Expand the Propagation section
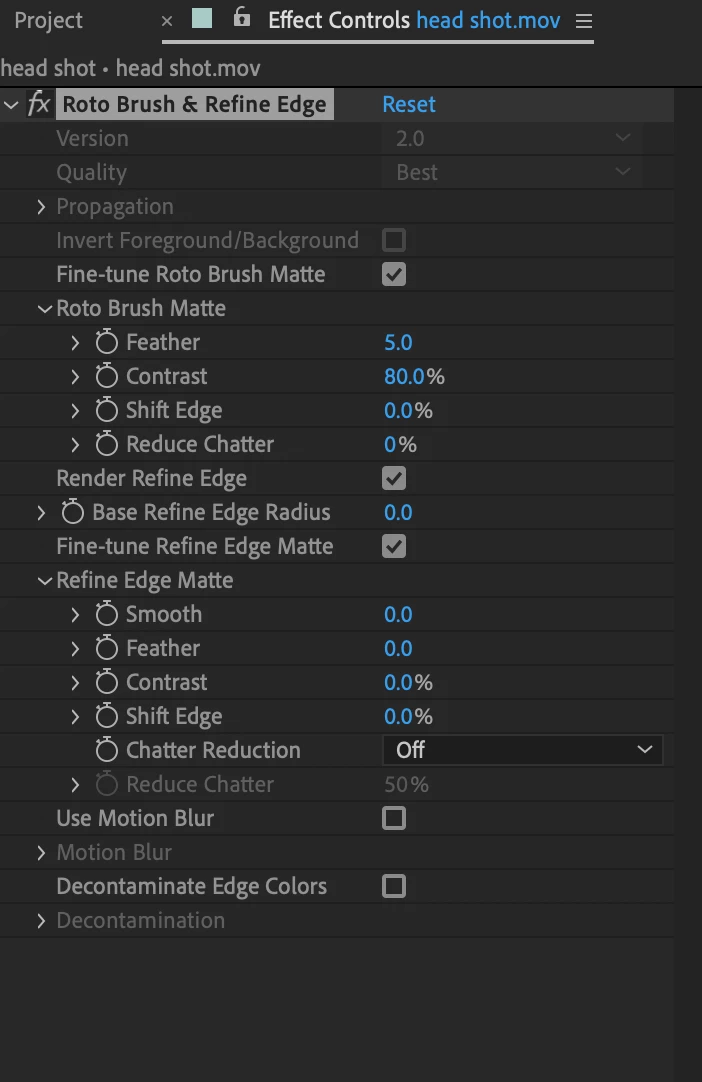Viewport: 702px width, 1082px height. [41, 206]
